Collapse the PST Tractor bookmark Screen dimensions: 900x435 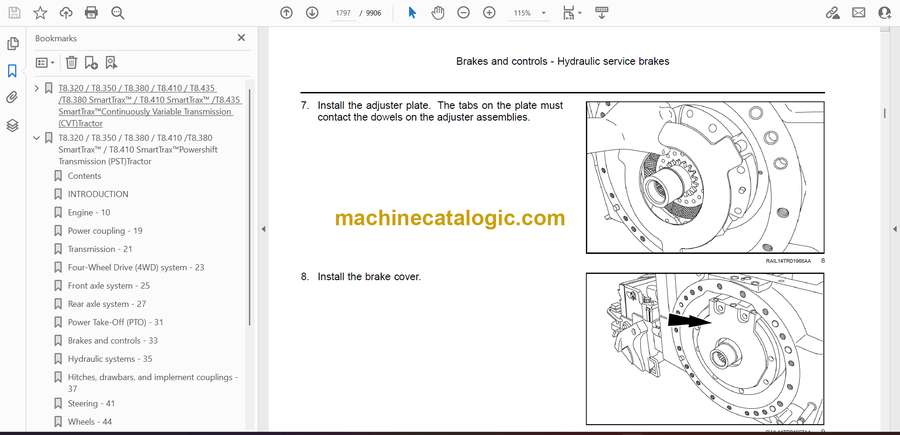37,138
